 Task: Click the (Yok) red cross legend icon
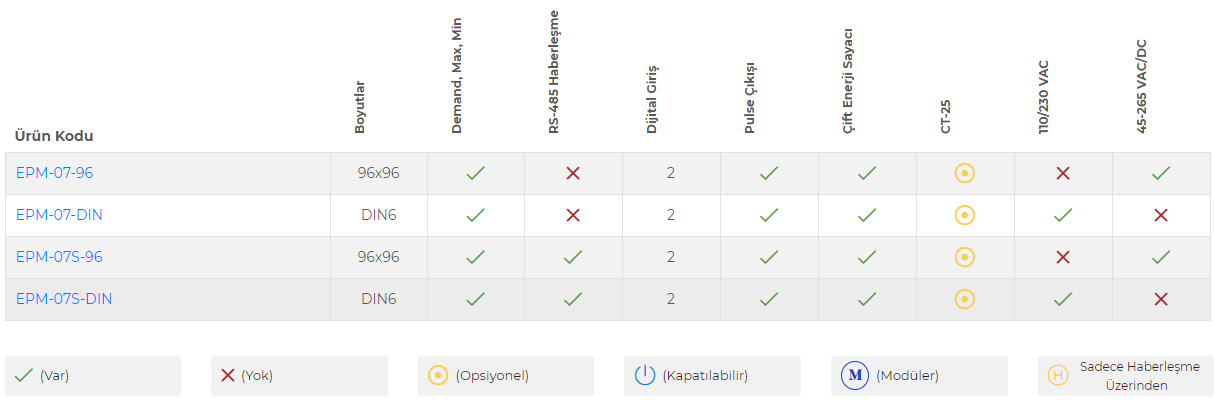click(x=228, y=376)
